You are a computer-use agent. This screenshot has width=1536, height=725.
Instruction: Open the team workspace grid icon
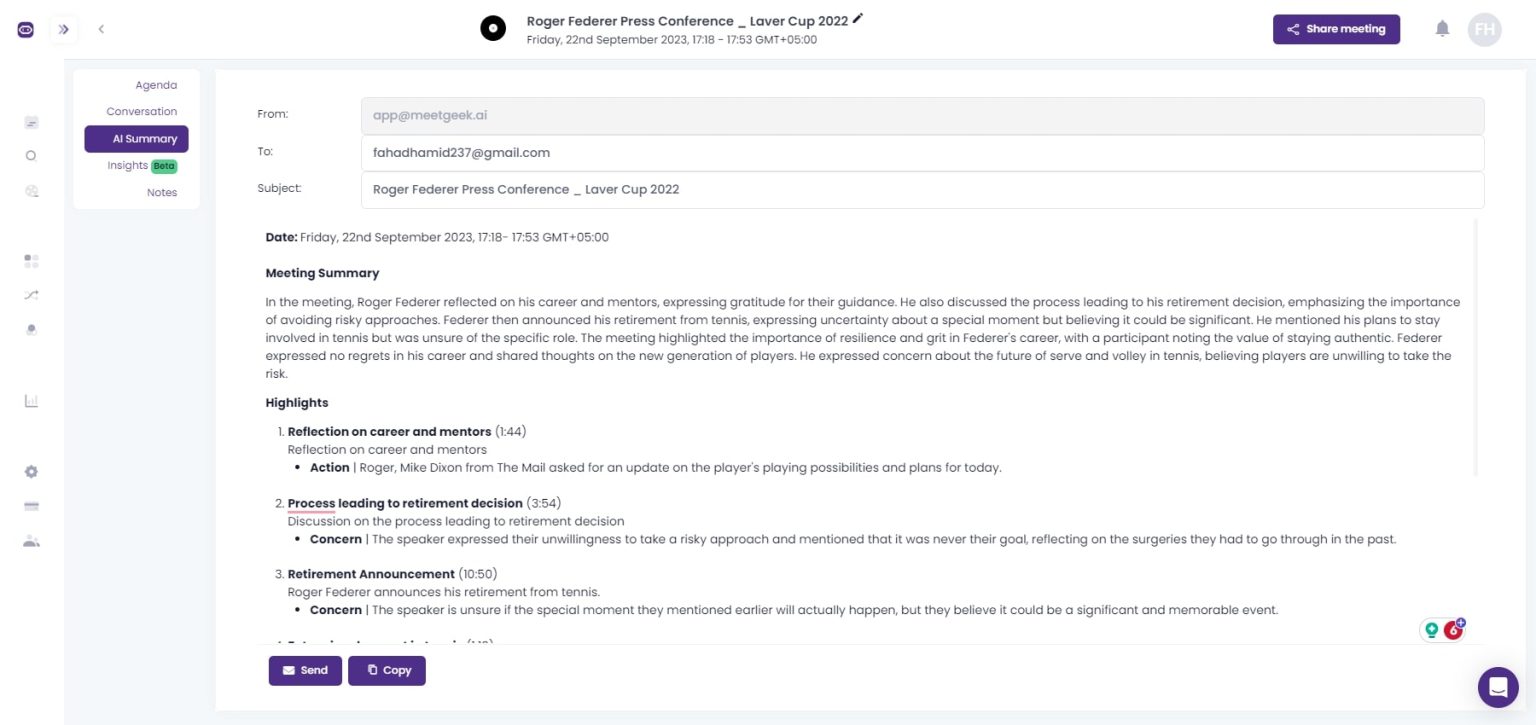pyautogui.click(x=31, y=261)
